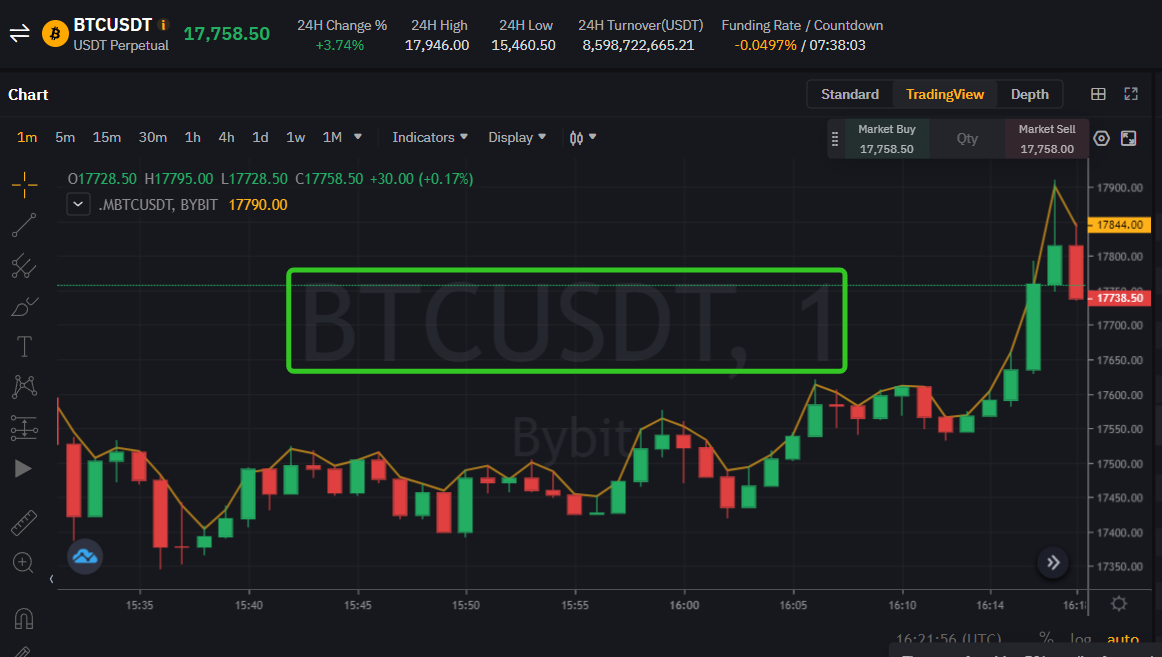Select the text annotation tool
Viewport: 1162px width, 657px height.
24,347
